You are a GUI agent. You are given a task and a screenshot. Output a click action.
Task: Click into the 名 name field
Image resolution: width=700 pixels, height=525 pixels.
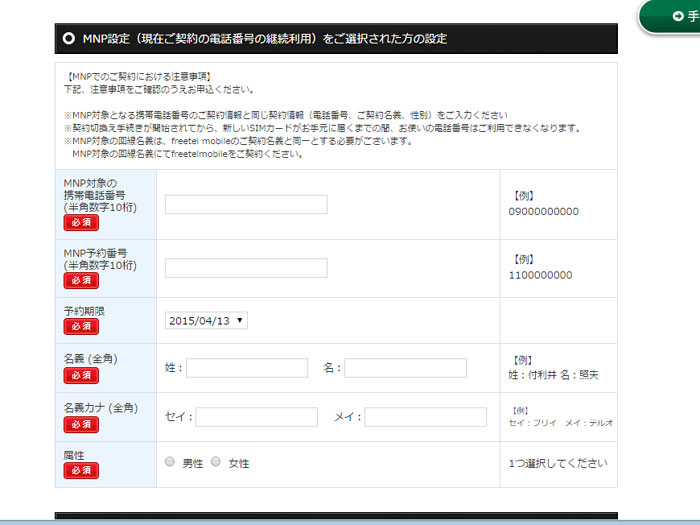[405, 368]
